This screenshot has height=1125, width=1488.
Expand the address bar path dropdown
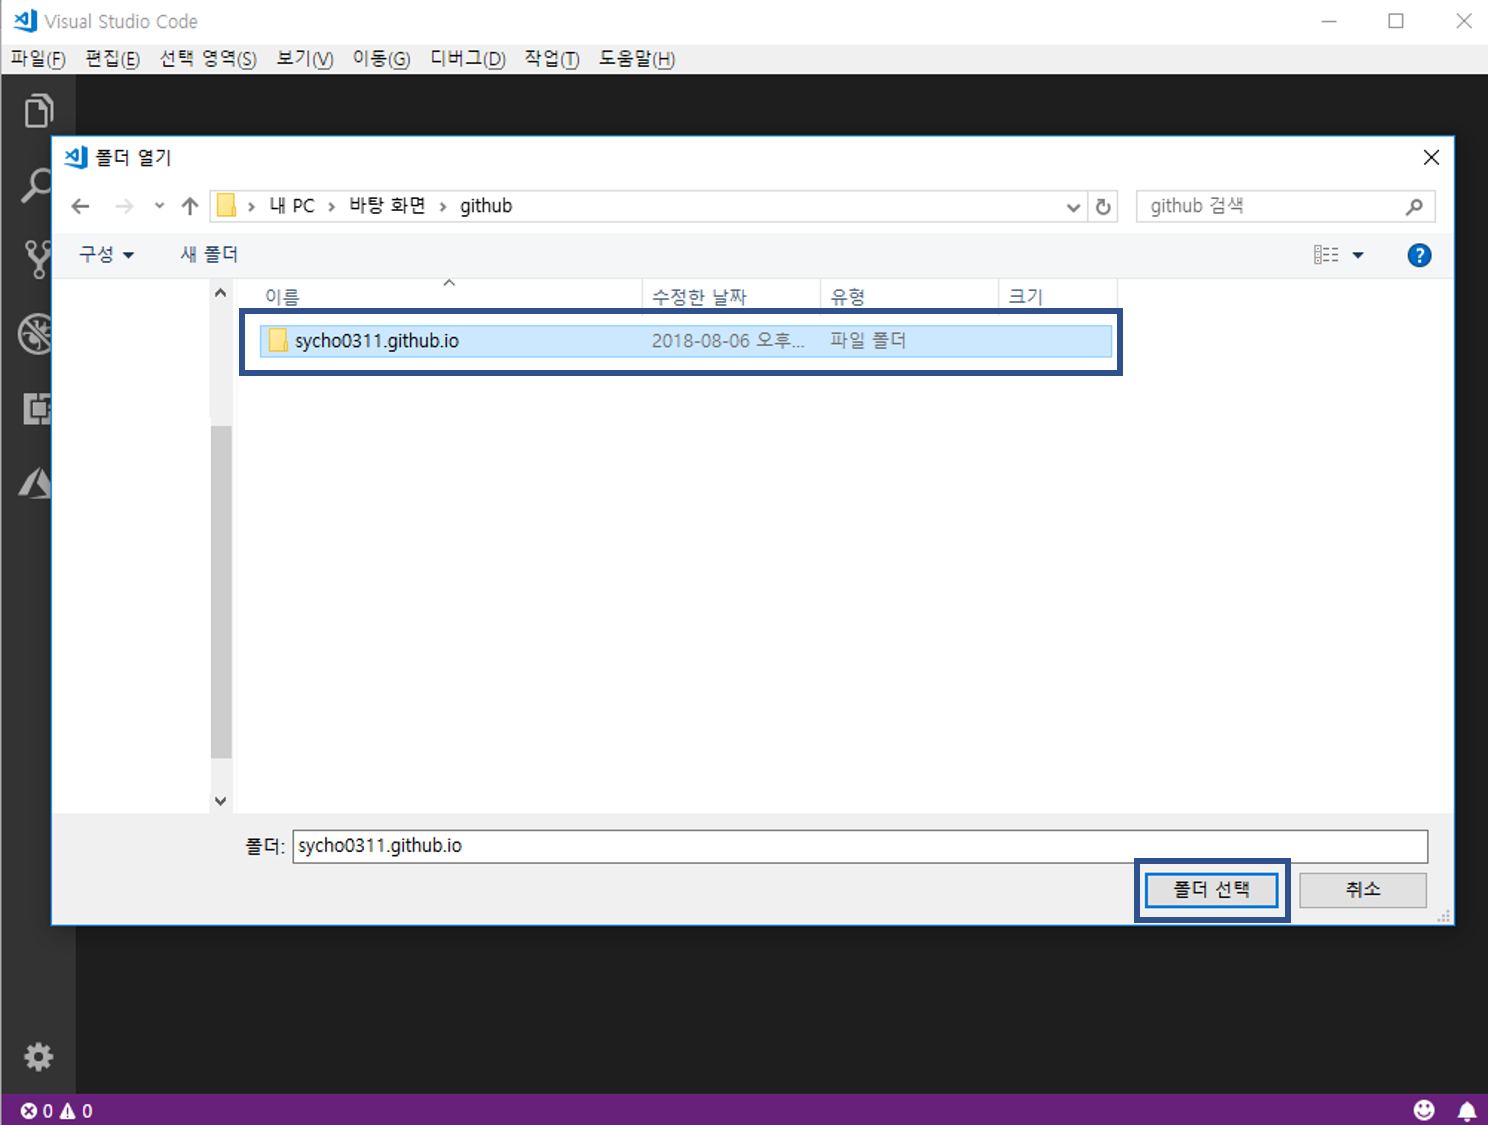(1073, 207)
